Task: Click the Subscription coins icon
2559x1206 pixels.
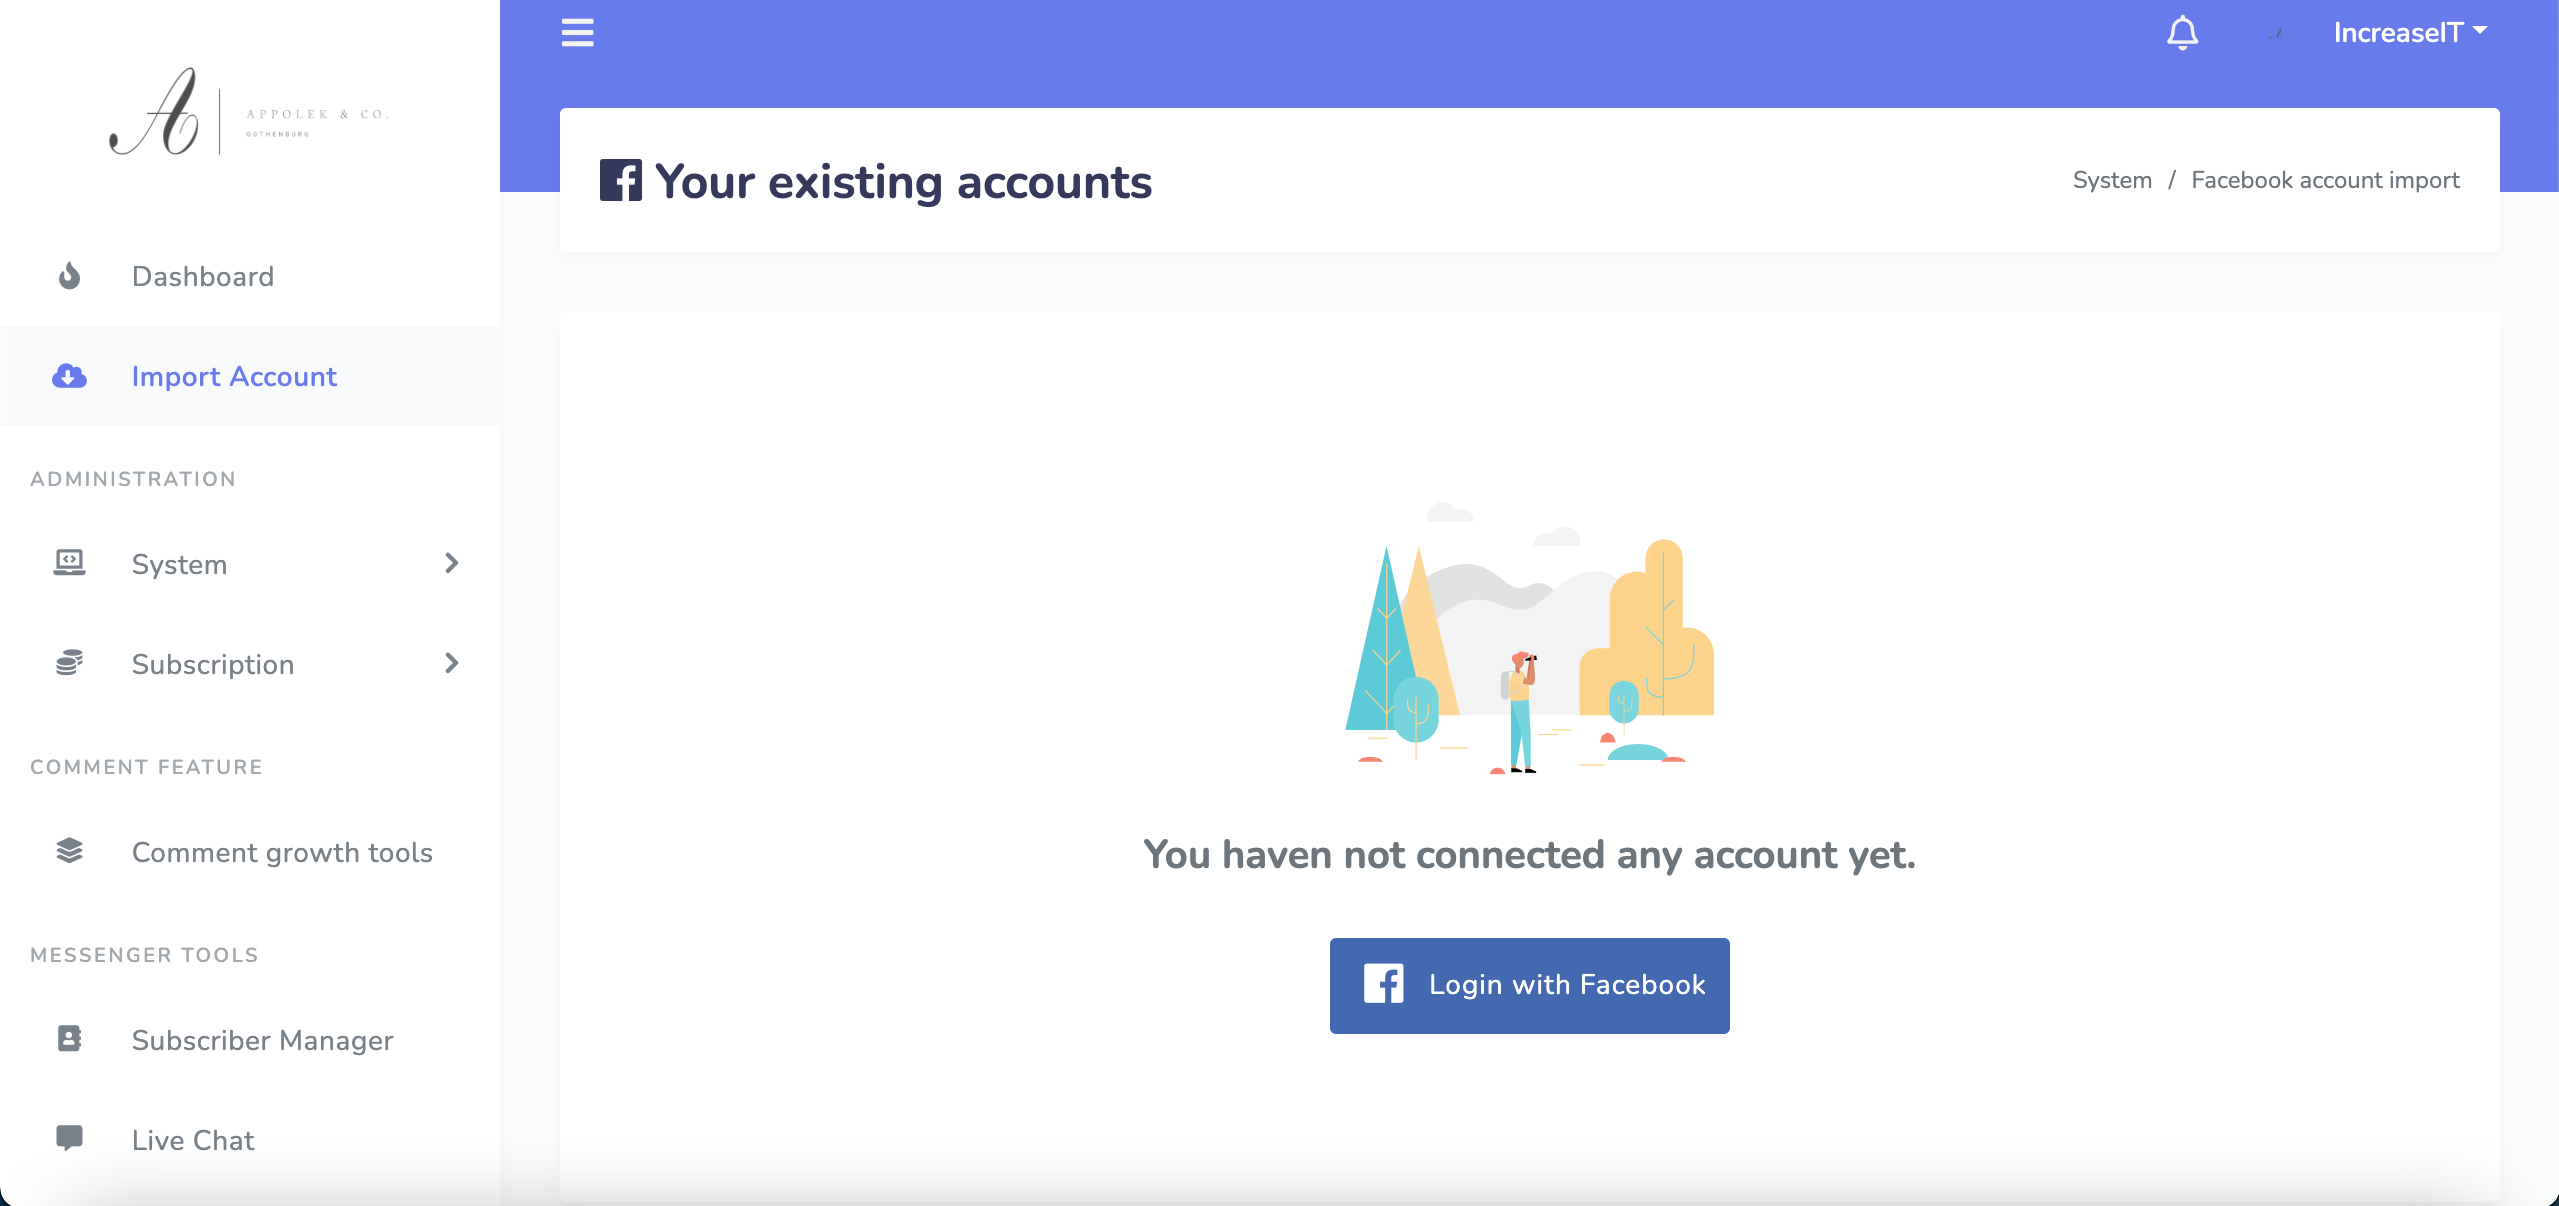Action: point(69,663)
